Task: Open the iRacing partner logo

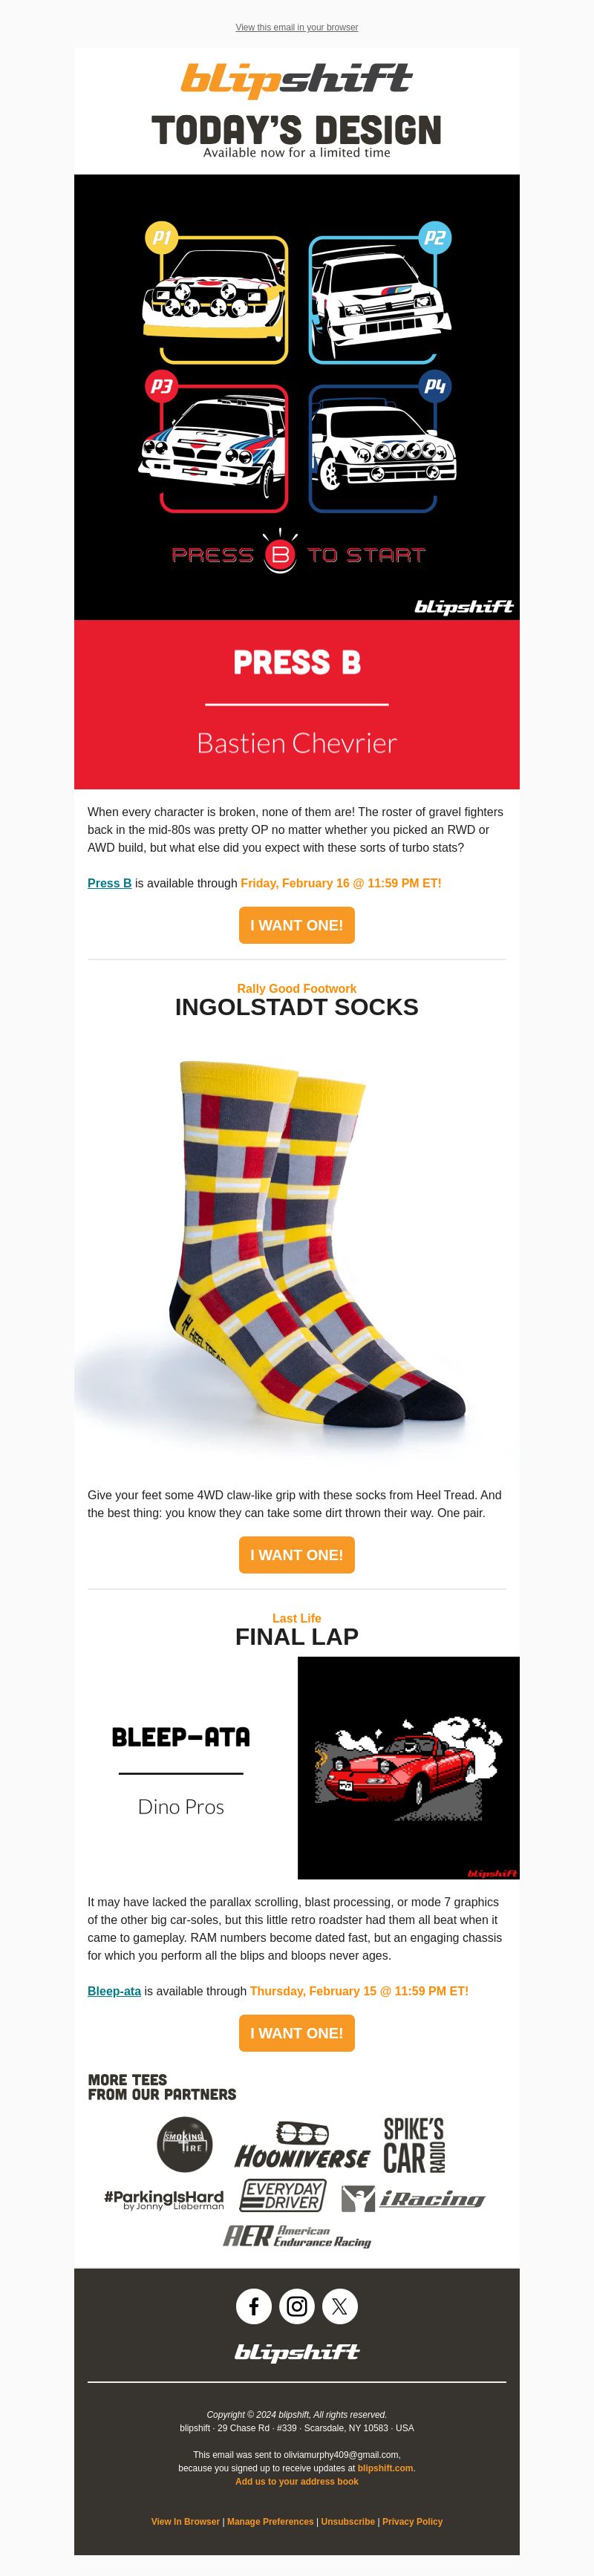Action: 413,2198
